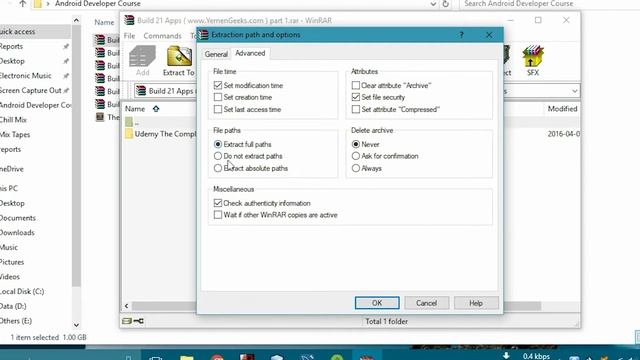Click WinRAR horizontal scrollbar left arrow
Viewport: 640px width, 360px height.
point(127,306)
